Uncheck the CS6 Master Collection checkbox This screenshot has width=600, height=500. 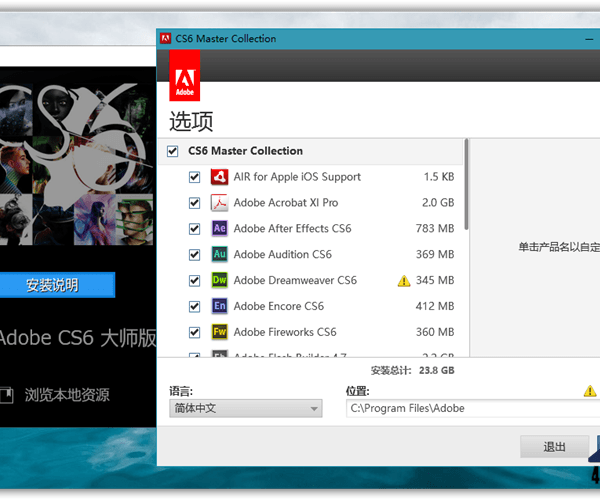pyautogui.click(x=173, y=151)
